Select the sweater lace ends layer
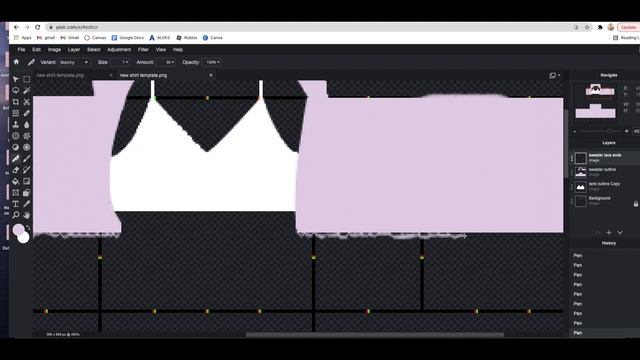640x360 pixels. coord(605,158)
